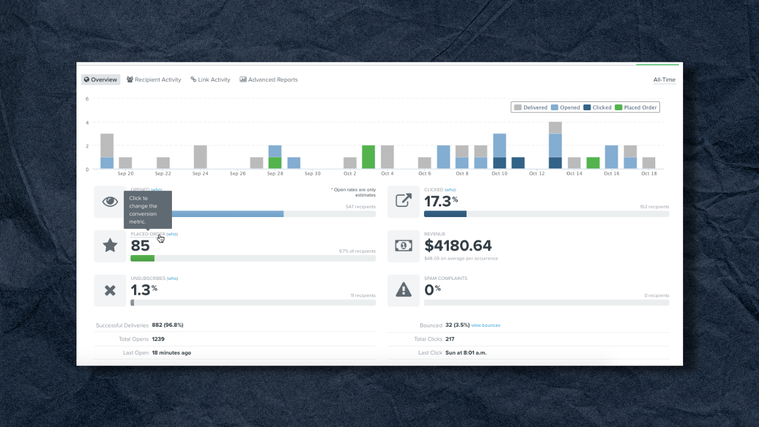Click the eye icon for Opened metric

point(110,202)
